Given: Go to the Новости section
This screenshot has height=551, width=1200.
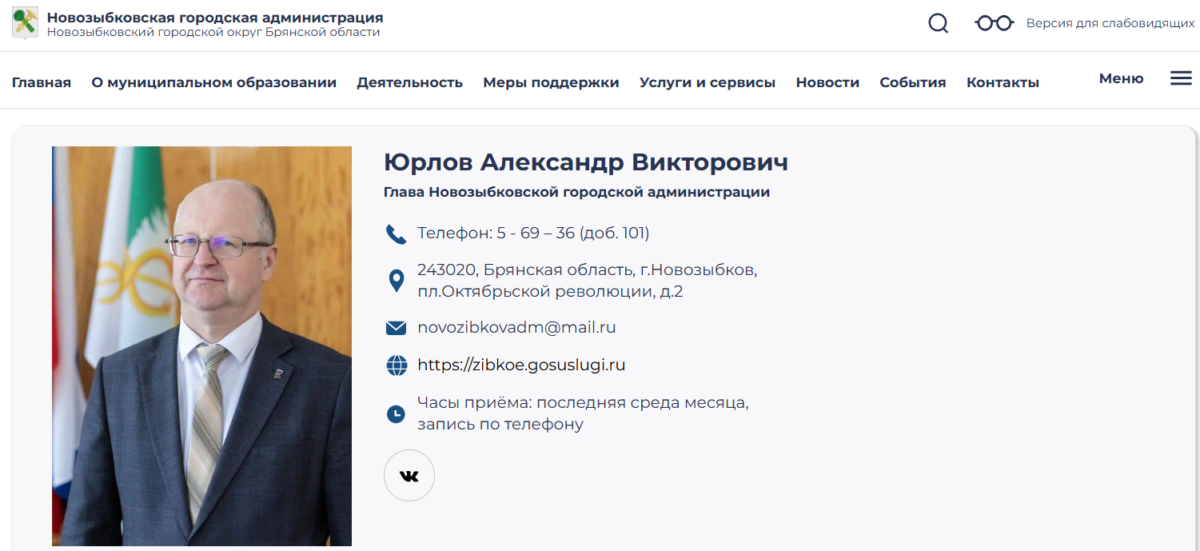Looking at the screenshot, I should tap(828, 82).
